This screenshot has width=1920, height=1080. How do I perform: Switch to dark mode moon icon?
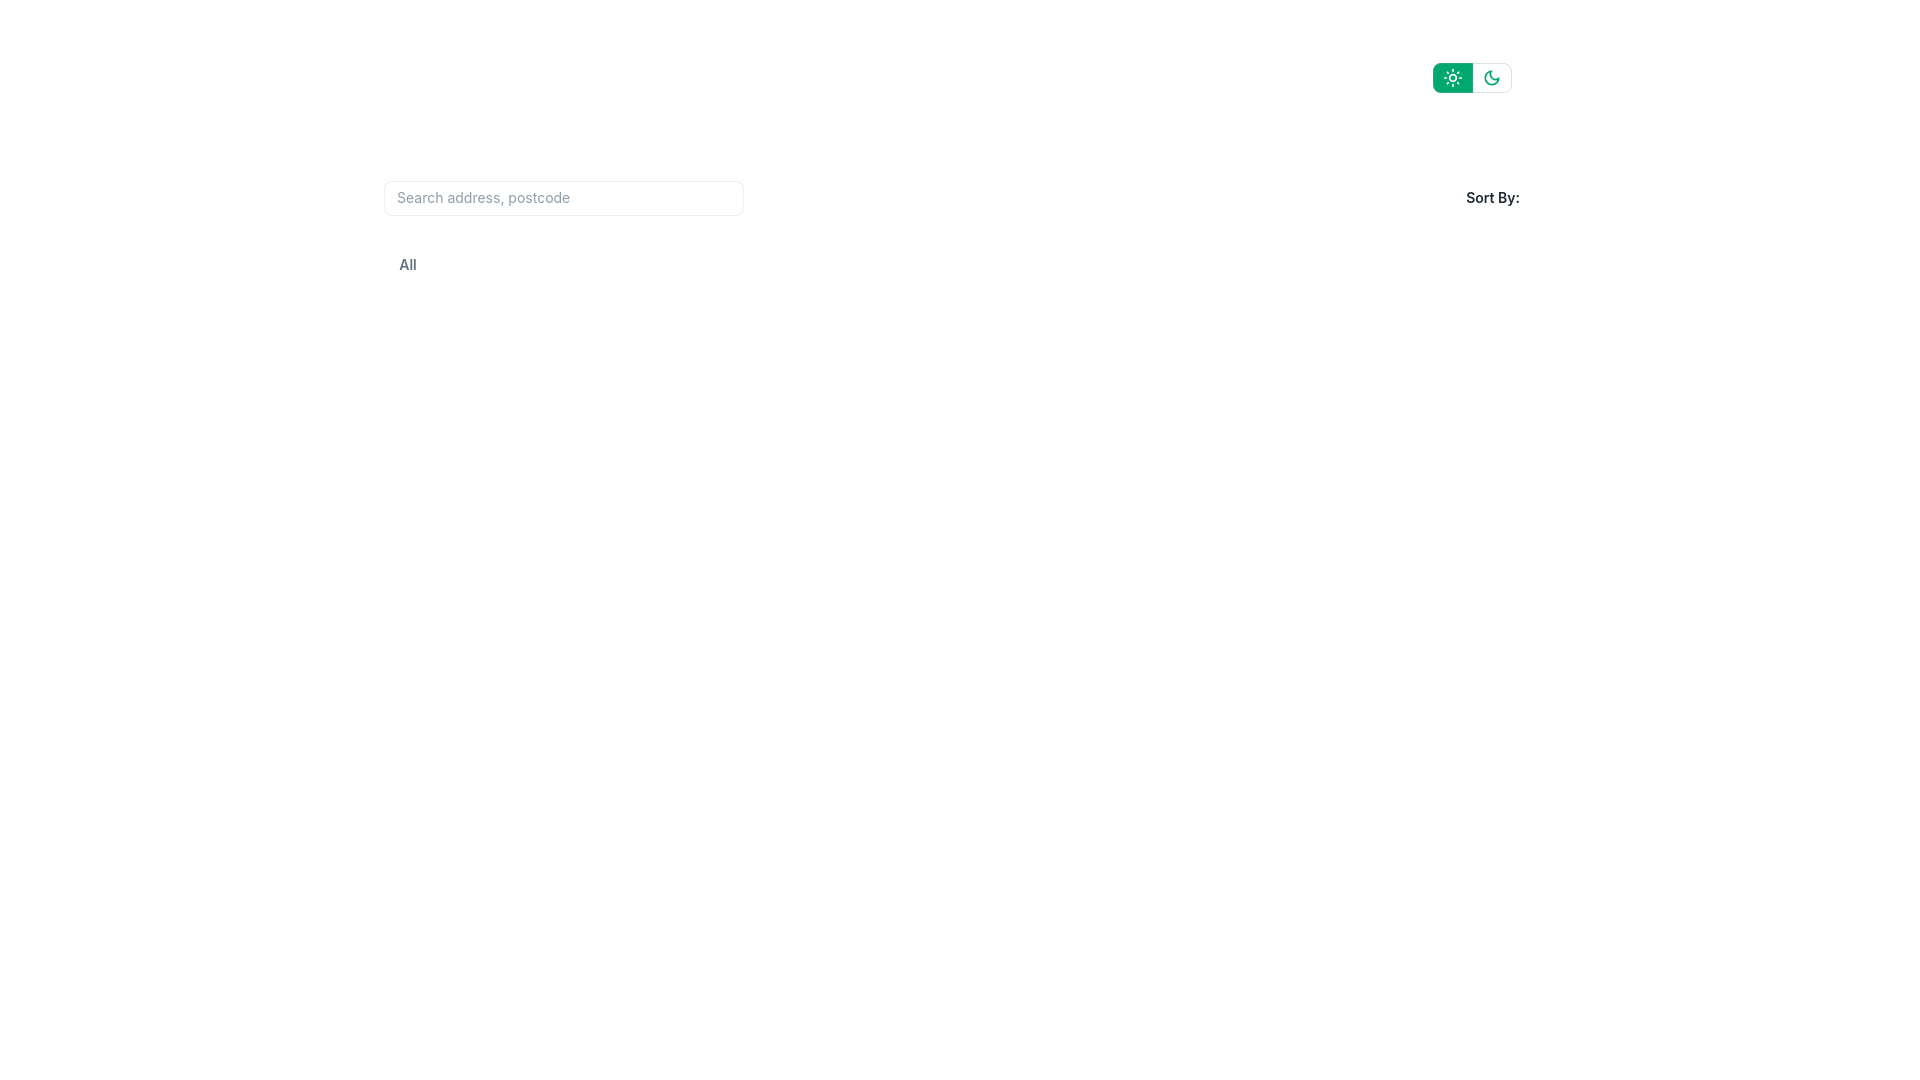1492,78
